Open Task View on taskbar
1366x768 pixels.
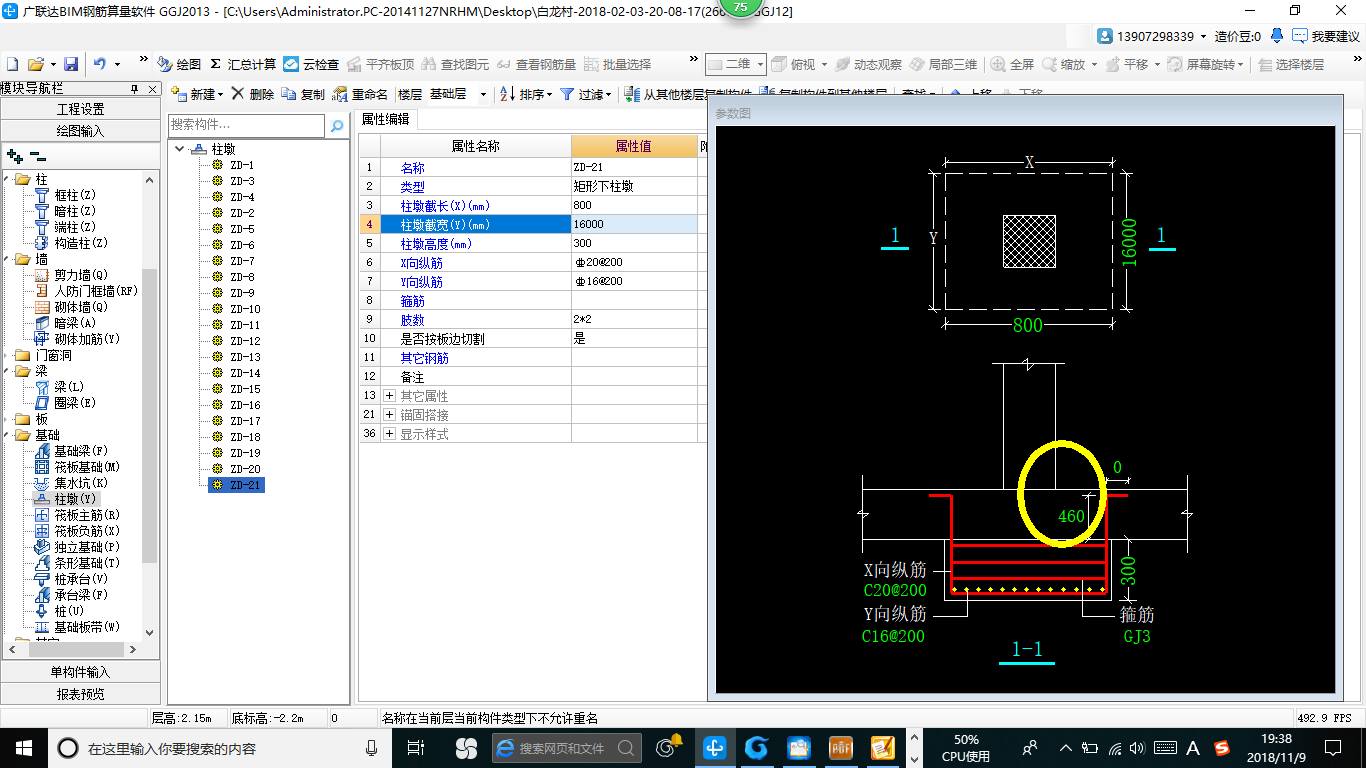point(417,747)
